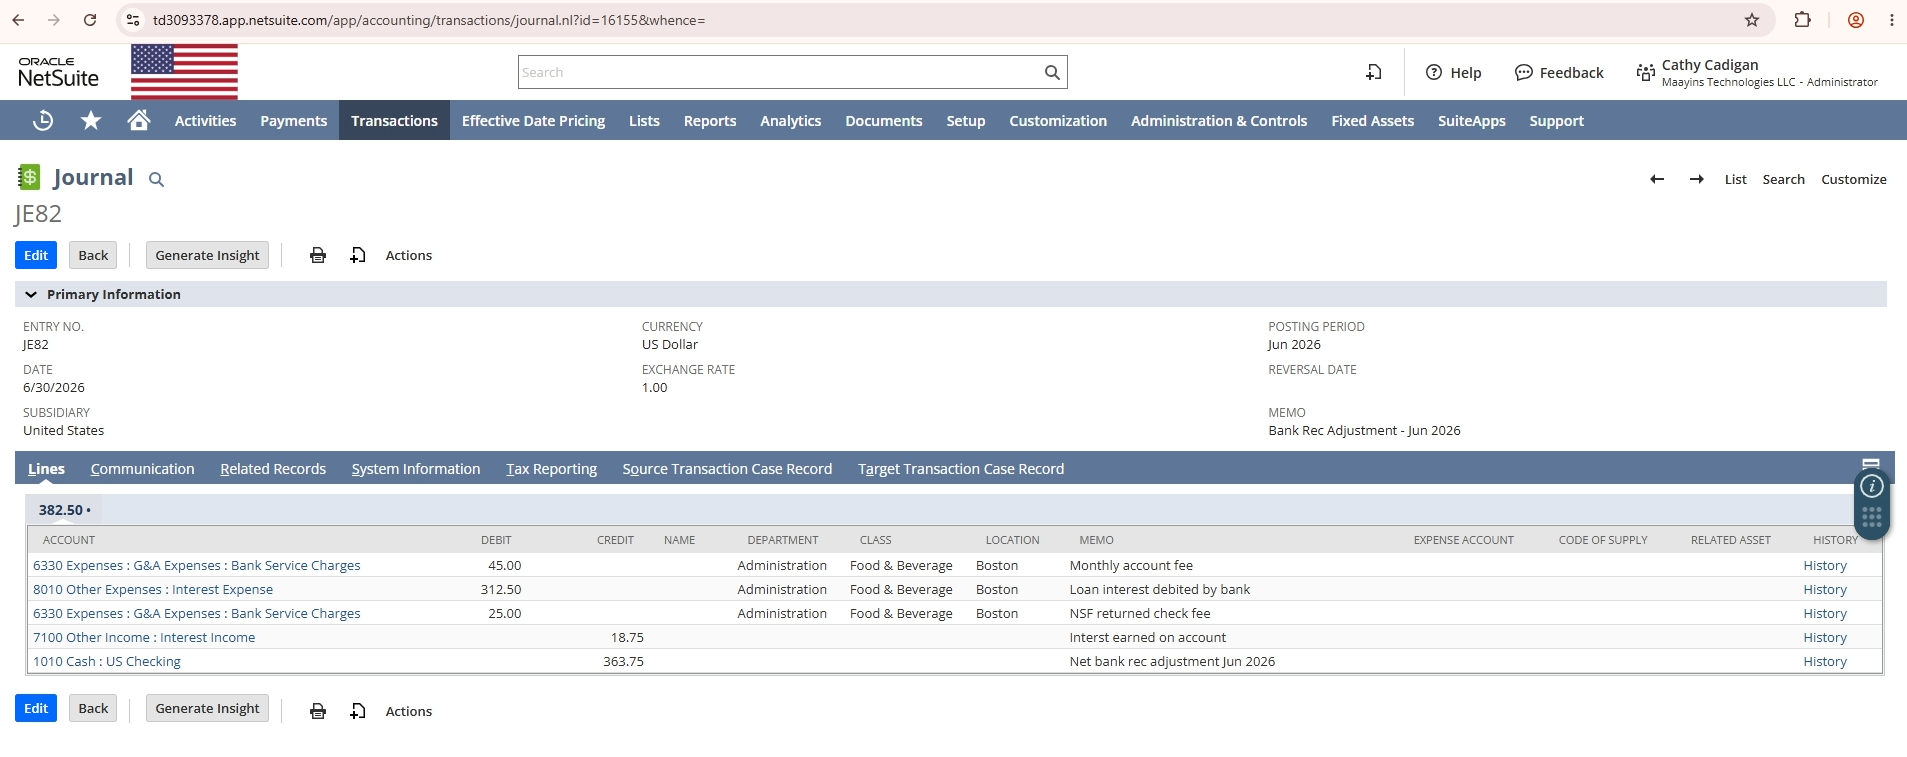Bookmark this page with the star icon

point(1752,20)
